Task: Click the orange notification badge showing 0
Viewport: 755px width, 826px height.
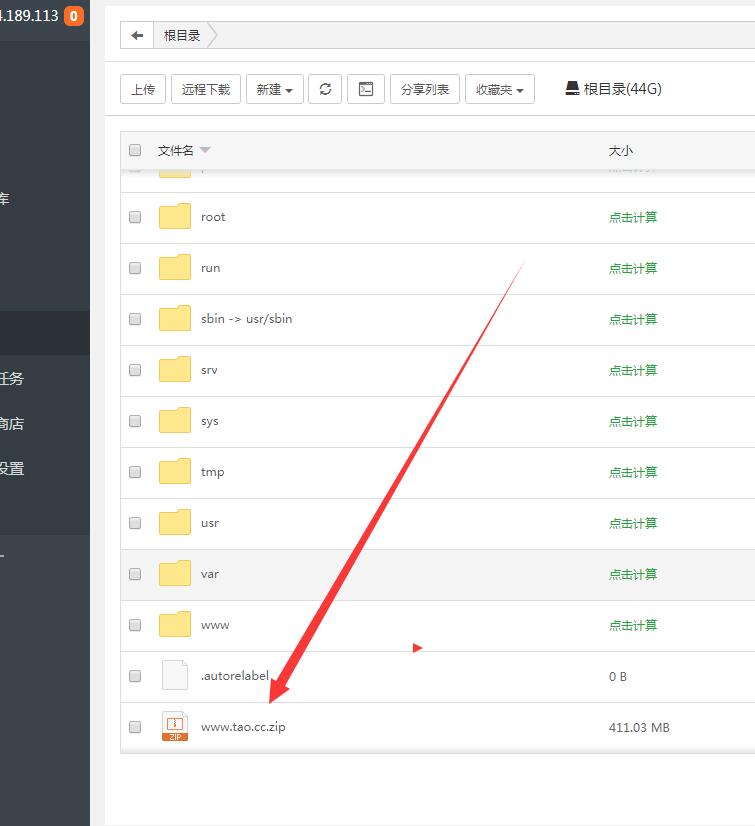Action: tap(73, 16)
